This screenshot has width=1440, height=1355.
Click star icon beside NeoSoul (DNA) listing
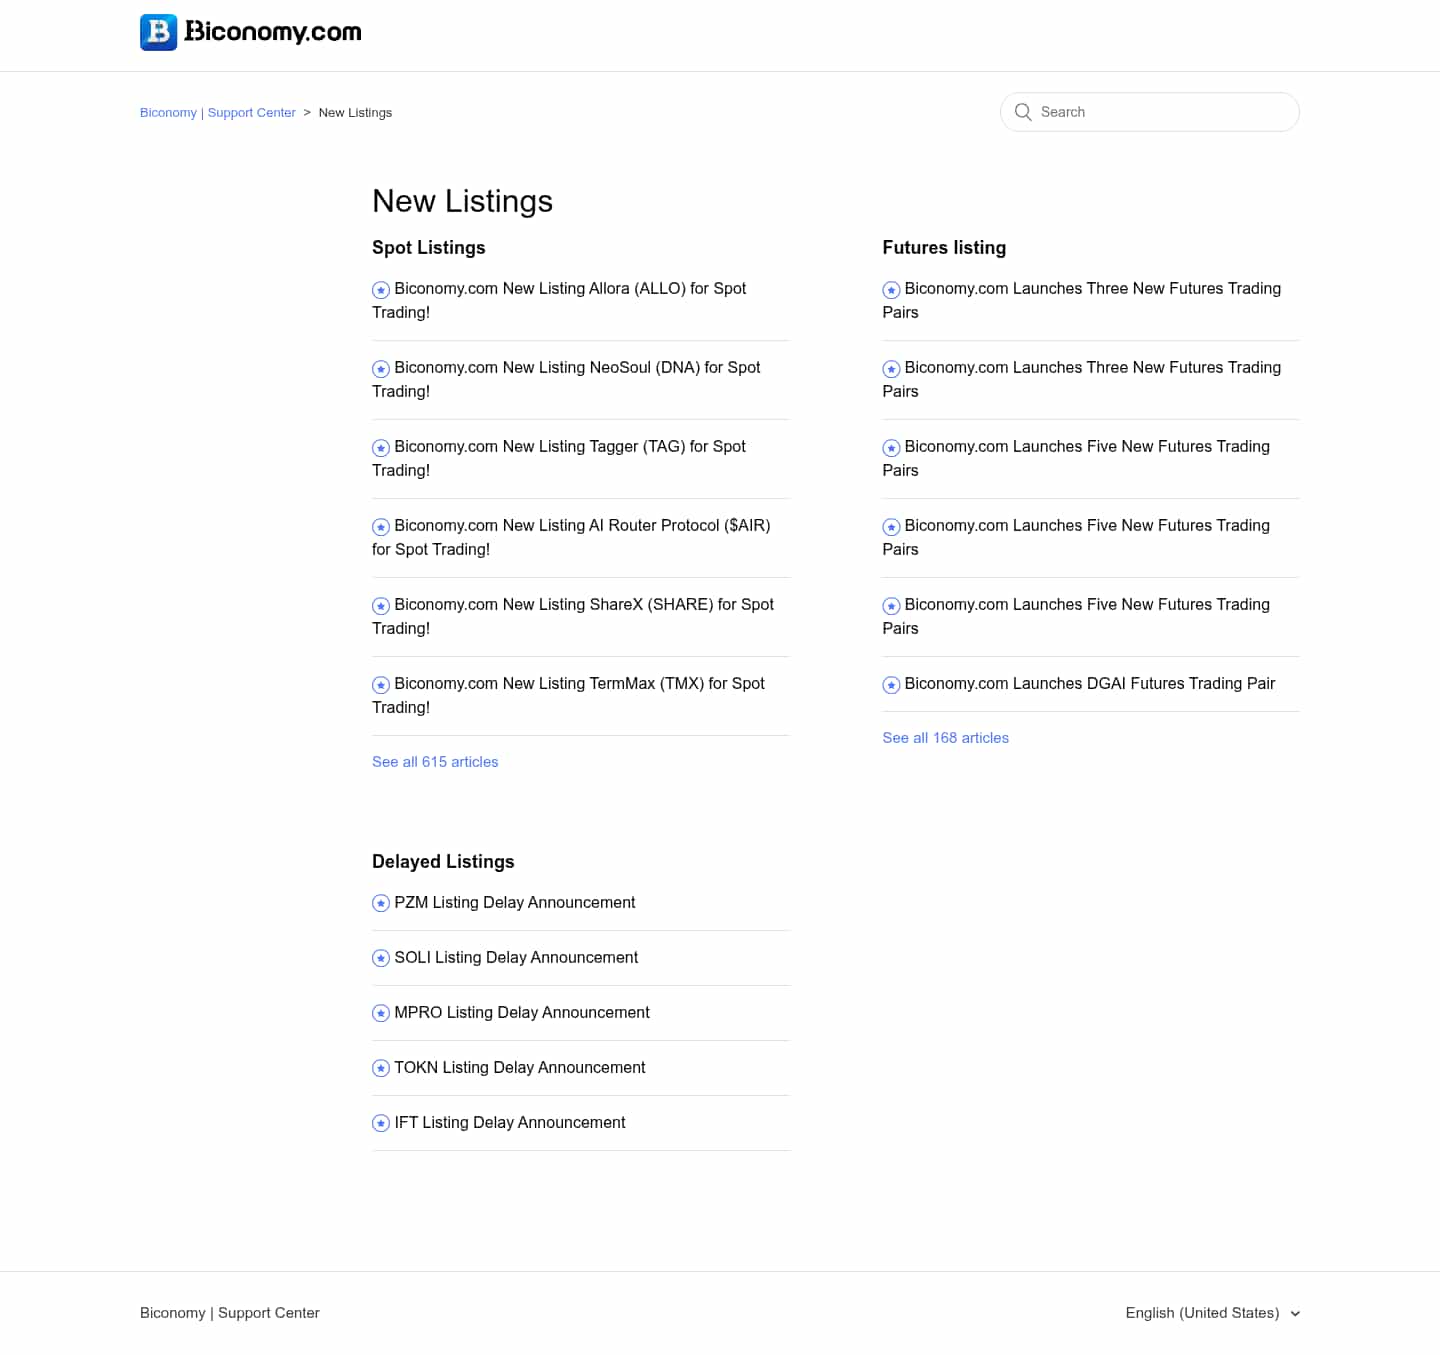381,369
